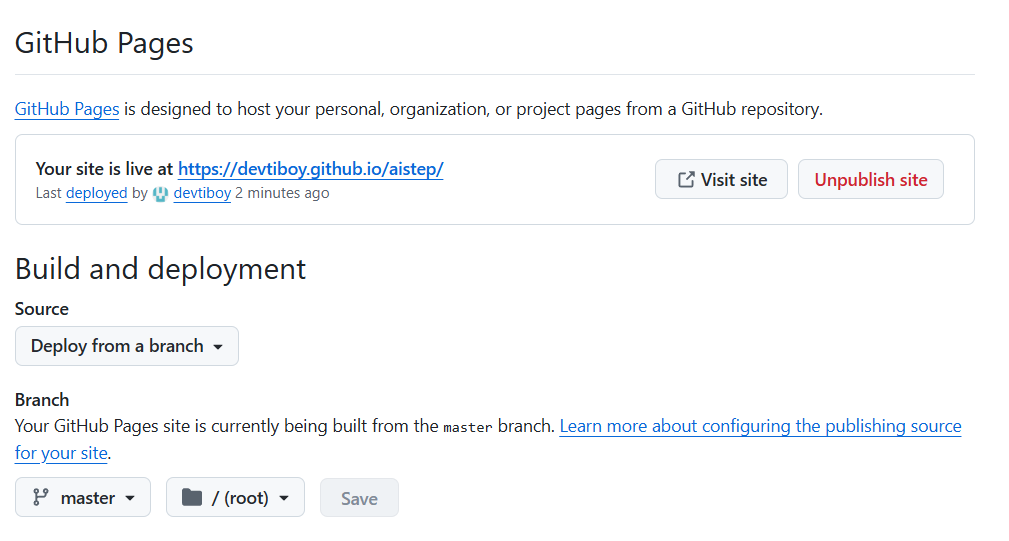
Task: Open the GitHub Pages documentation link
Action: [67, 109]
